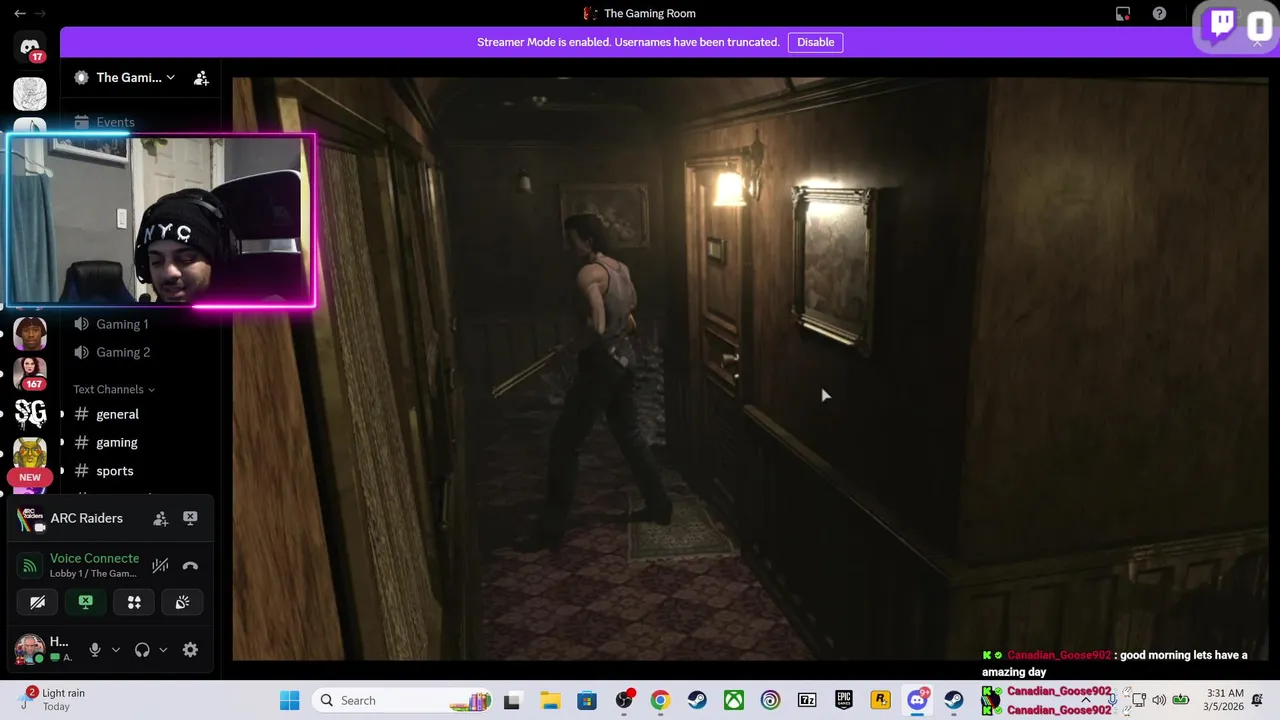Open the server icon with 167 badge
The image size is (1280, 720).
pyautogui.click(x=30, y=371)
